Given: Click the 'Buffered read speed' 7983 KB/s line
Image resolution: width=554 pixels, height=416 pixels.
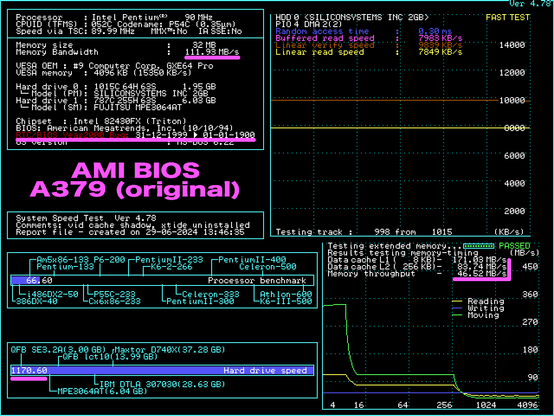Looking at the screenshot, I should pos(369,38).
